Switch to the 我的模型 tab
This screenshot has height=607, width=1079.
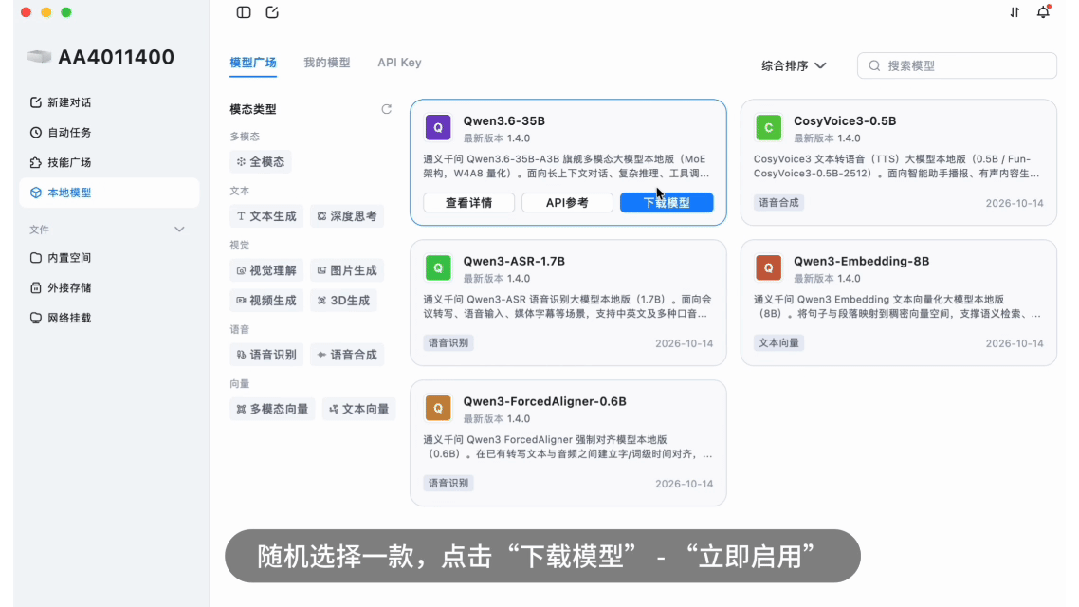pos(327,63)
